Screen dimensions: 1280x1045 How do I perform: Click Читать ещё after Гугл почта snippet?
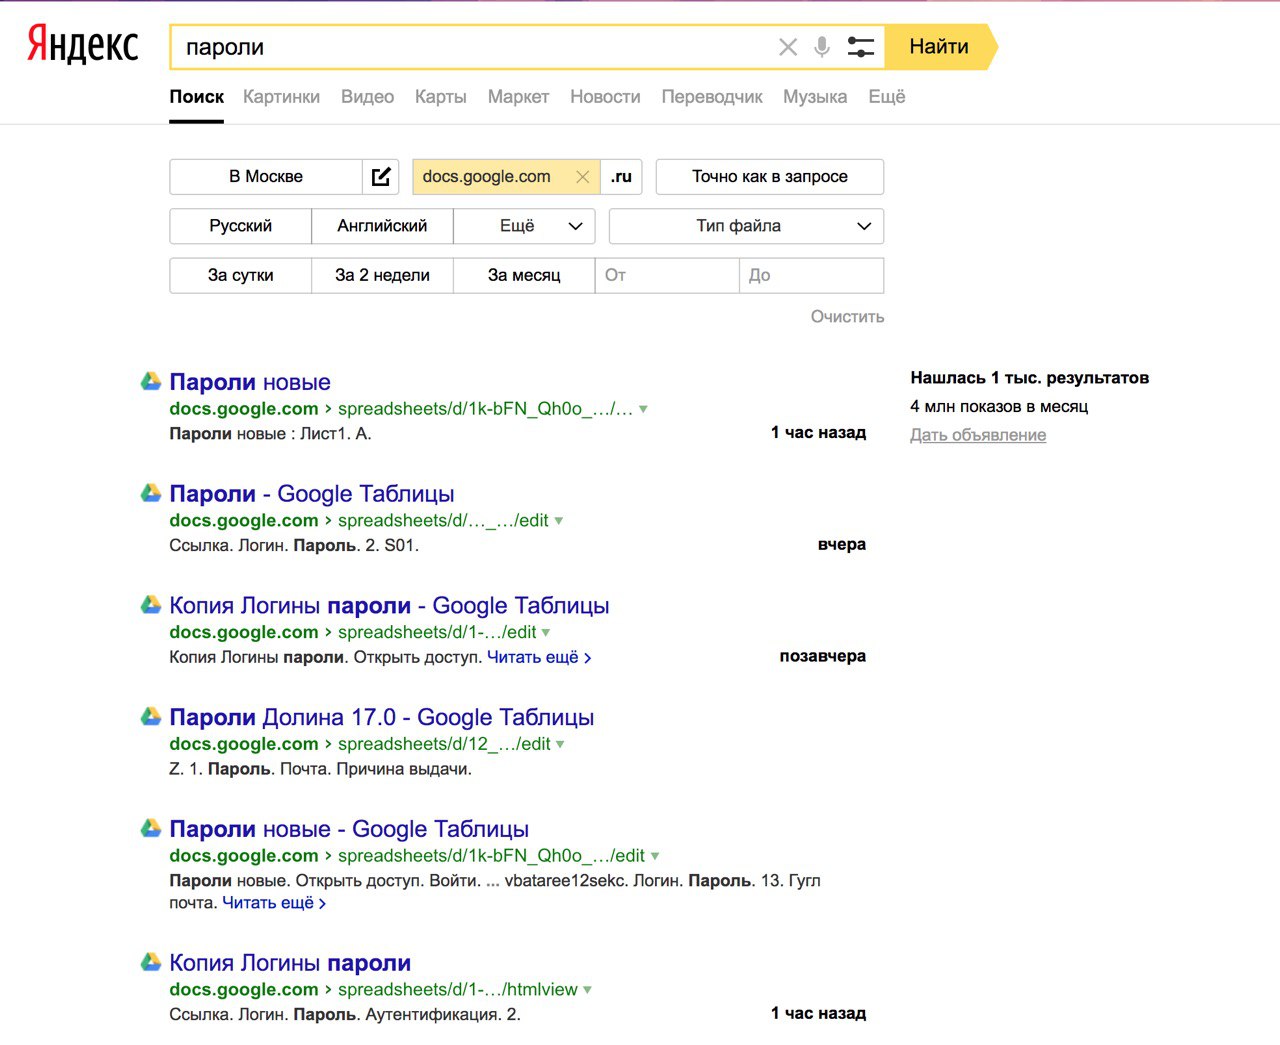[x=274, y=902]
